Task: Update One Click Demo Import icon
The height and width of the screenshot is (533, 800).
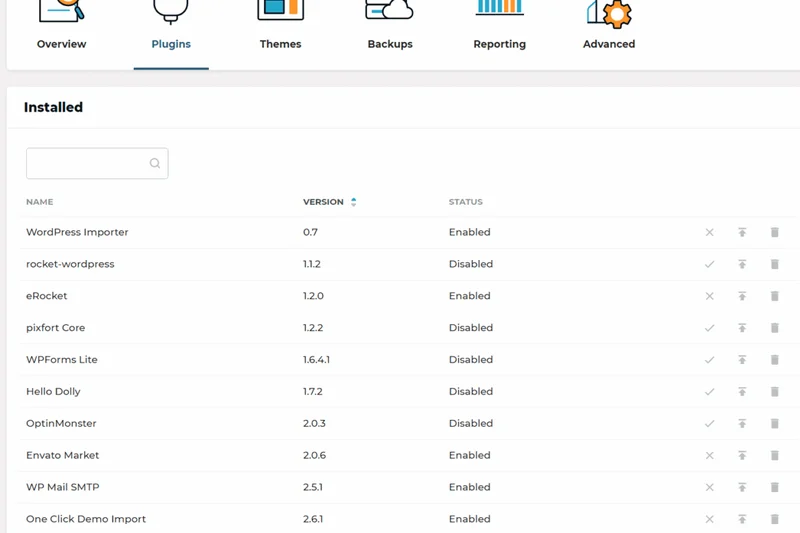Action: (x=742, y=519)
